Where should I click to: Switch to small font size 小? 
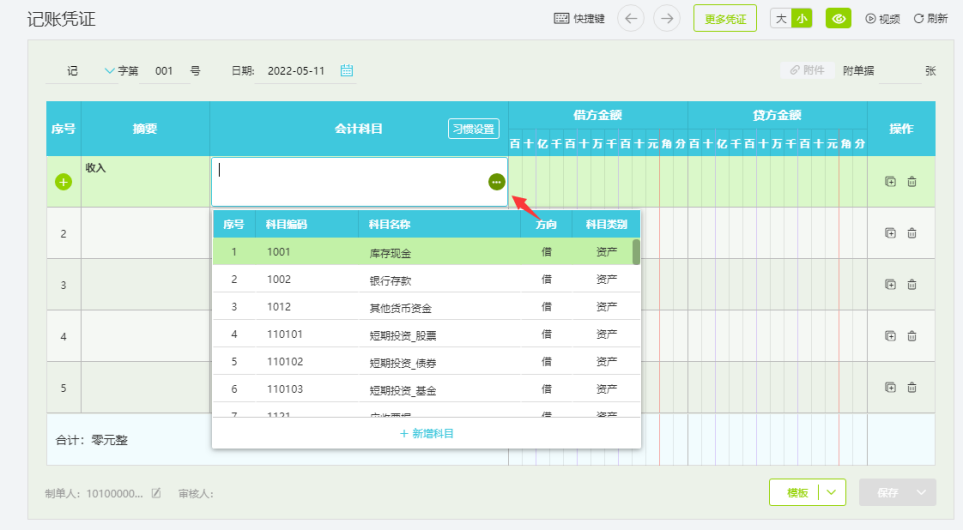click(801, 18)
